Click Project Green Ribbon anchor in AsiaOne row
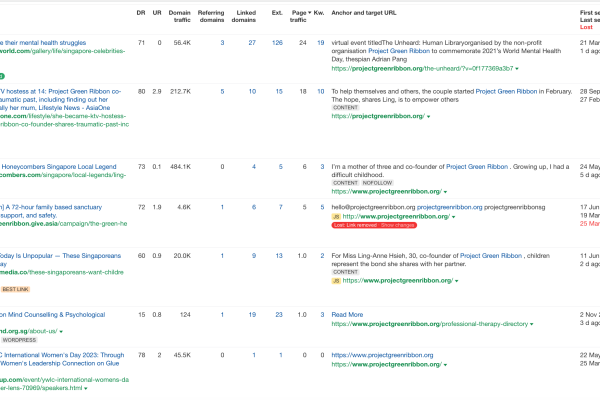Viewport: 600px width, 400px height. tap(506, 91)
